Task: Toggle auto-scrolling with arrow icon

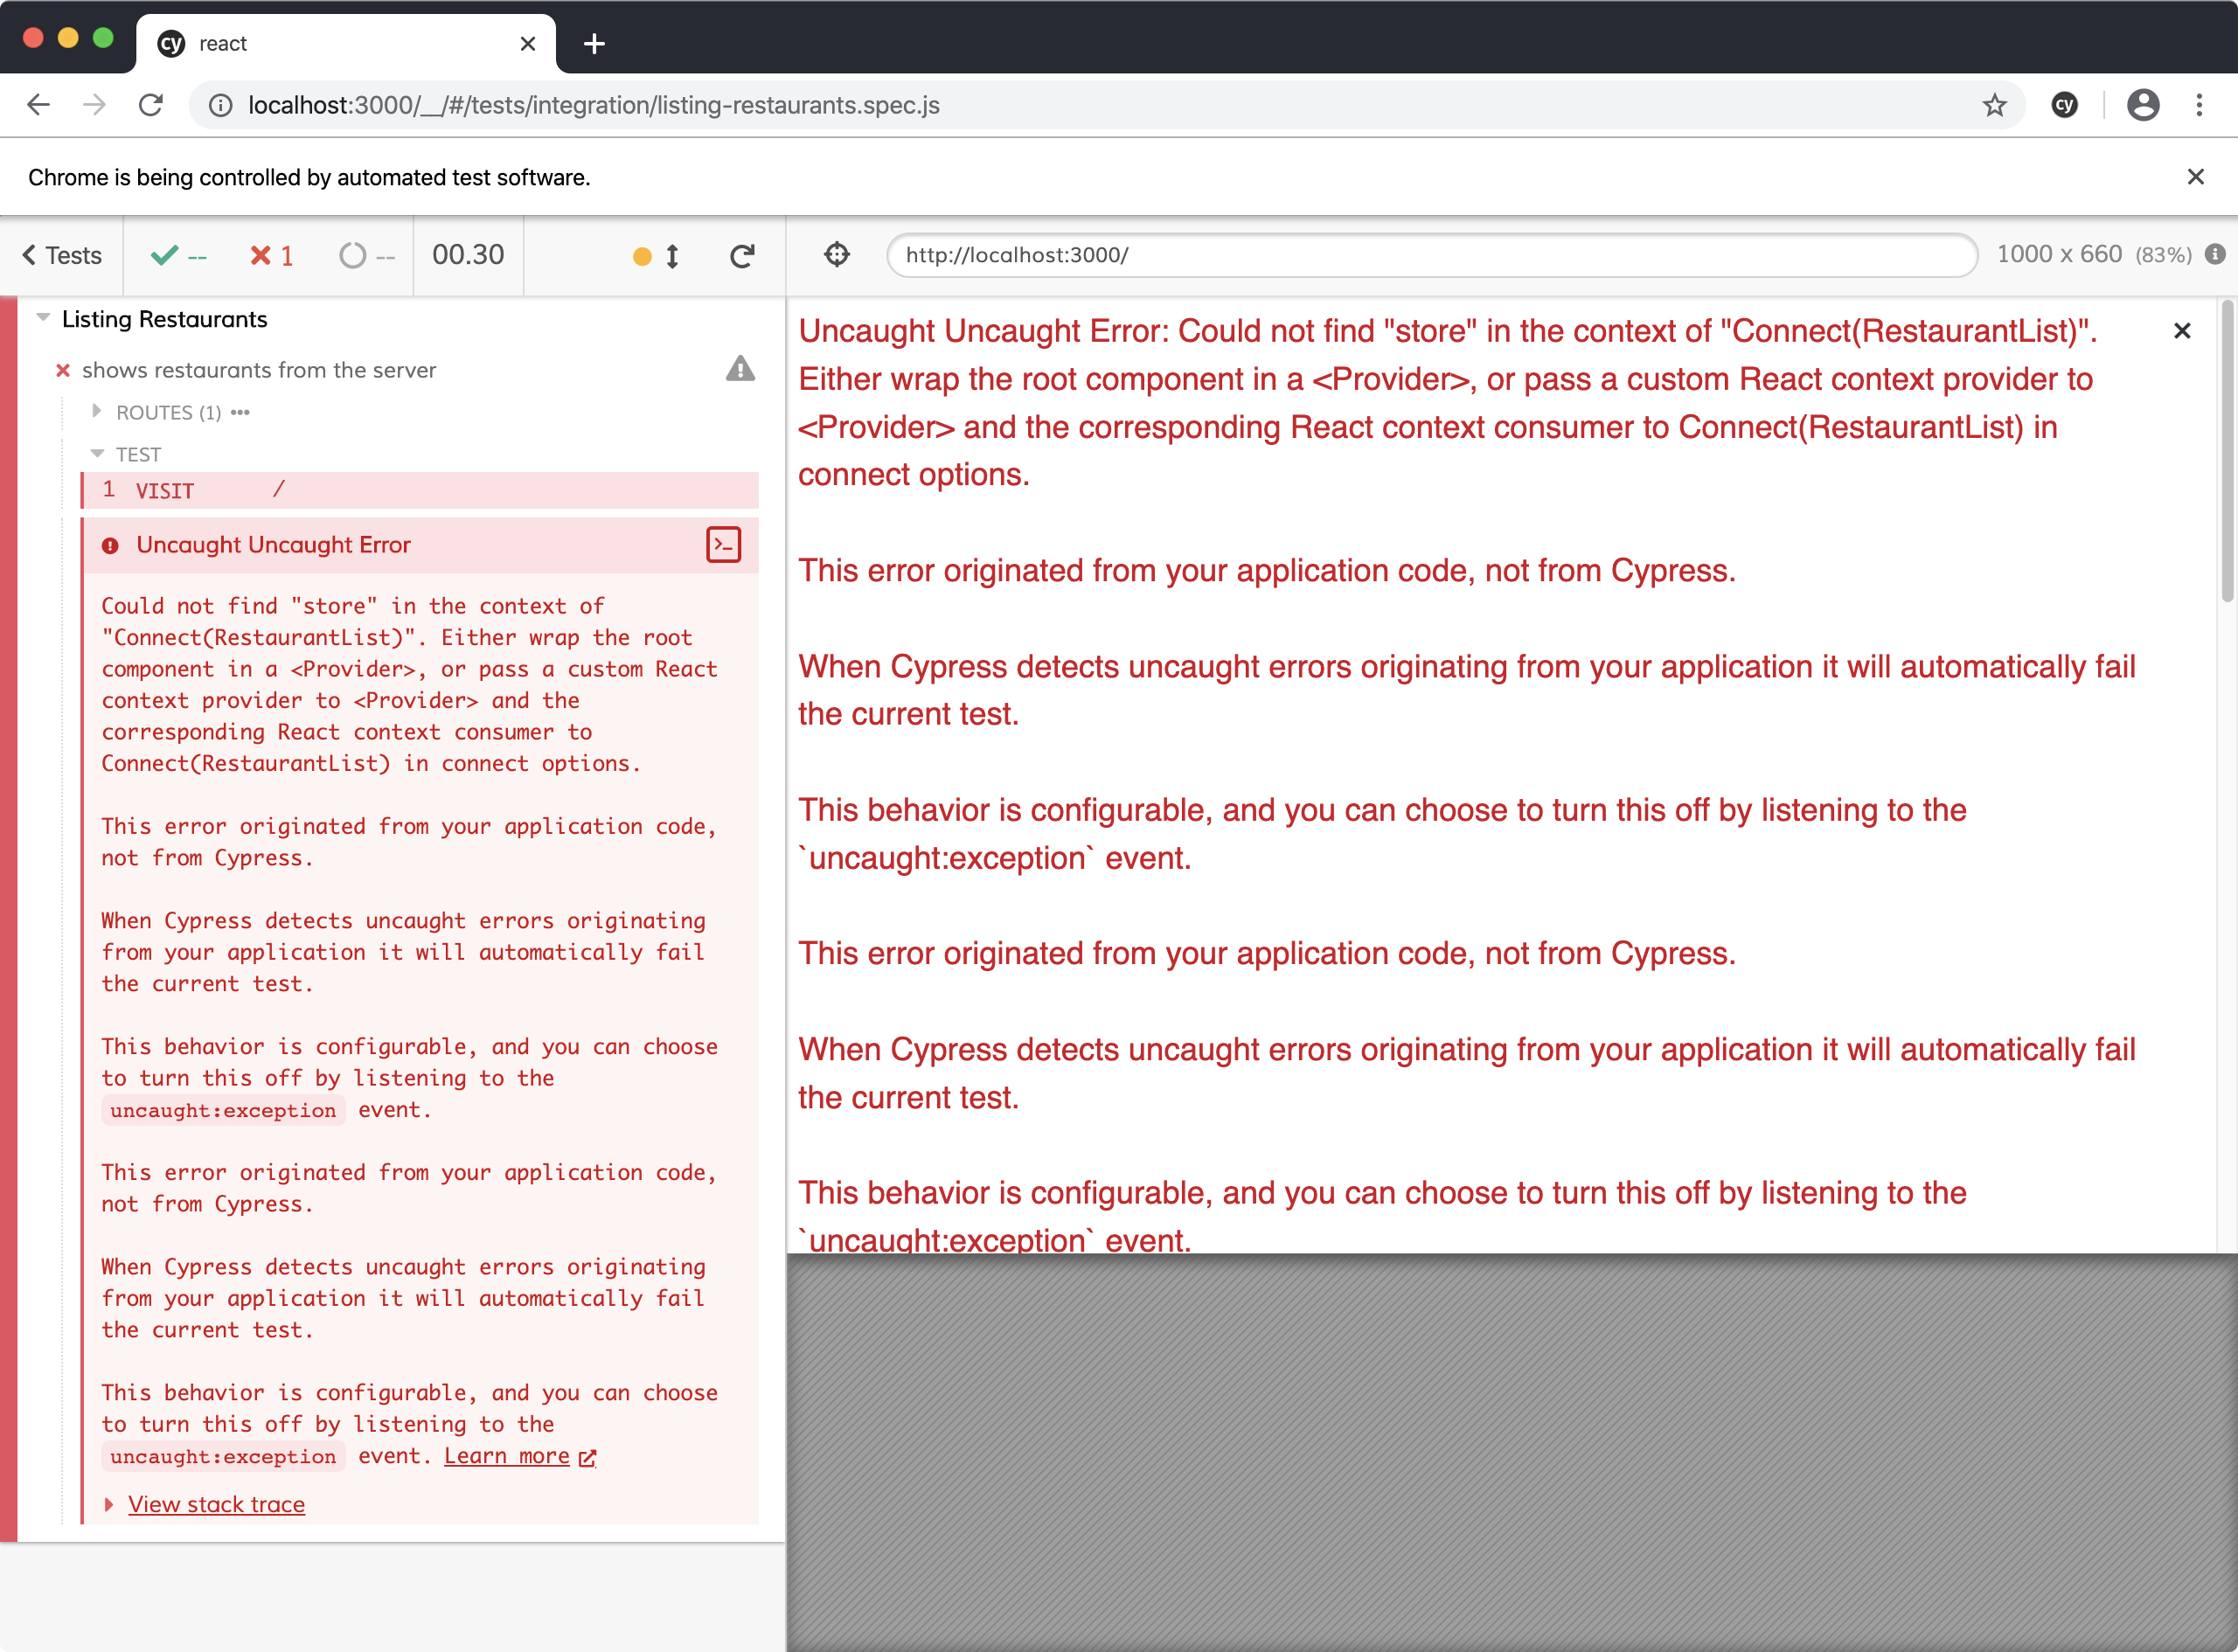Action: pyautogui.click(x=672, y=256)
